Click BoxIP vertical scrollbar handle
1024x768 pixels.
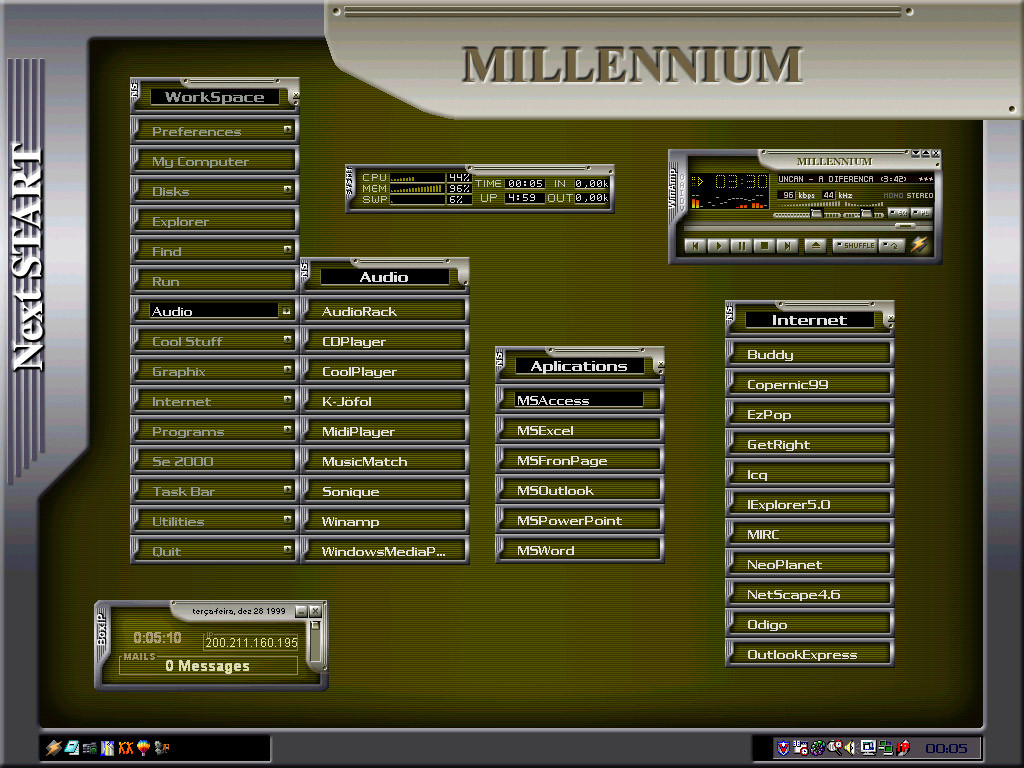(x=315, y=625)
